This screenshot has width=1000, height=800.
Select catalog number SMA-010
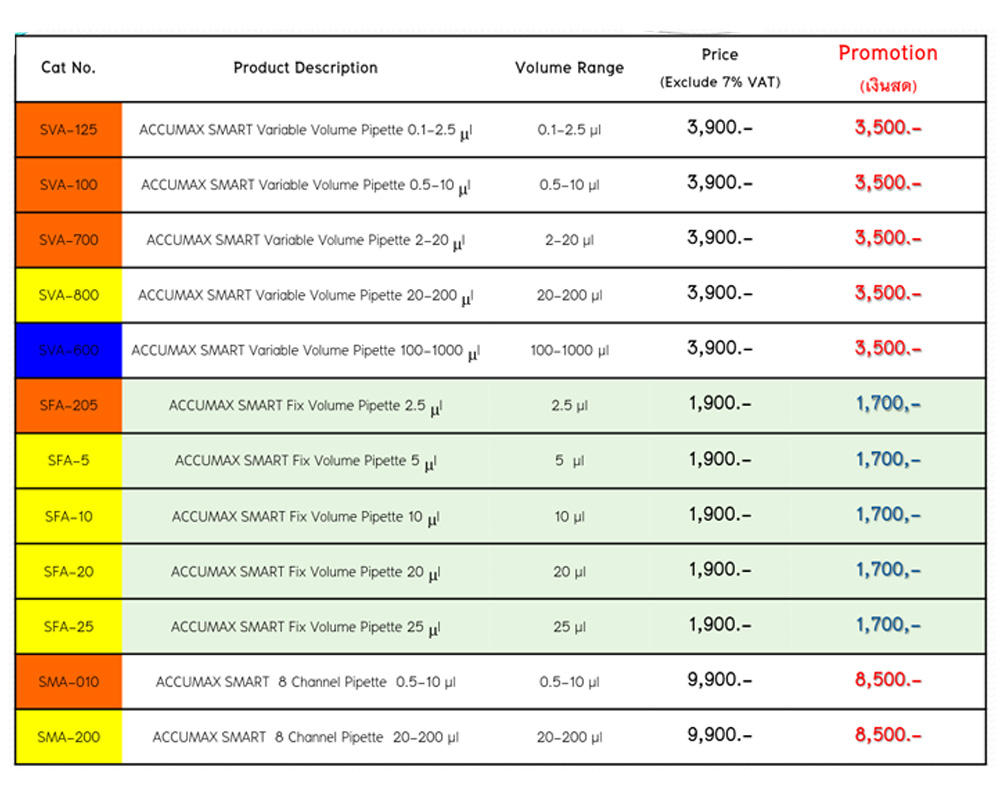69,682
